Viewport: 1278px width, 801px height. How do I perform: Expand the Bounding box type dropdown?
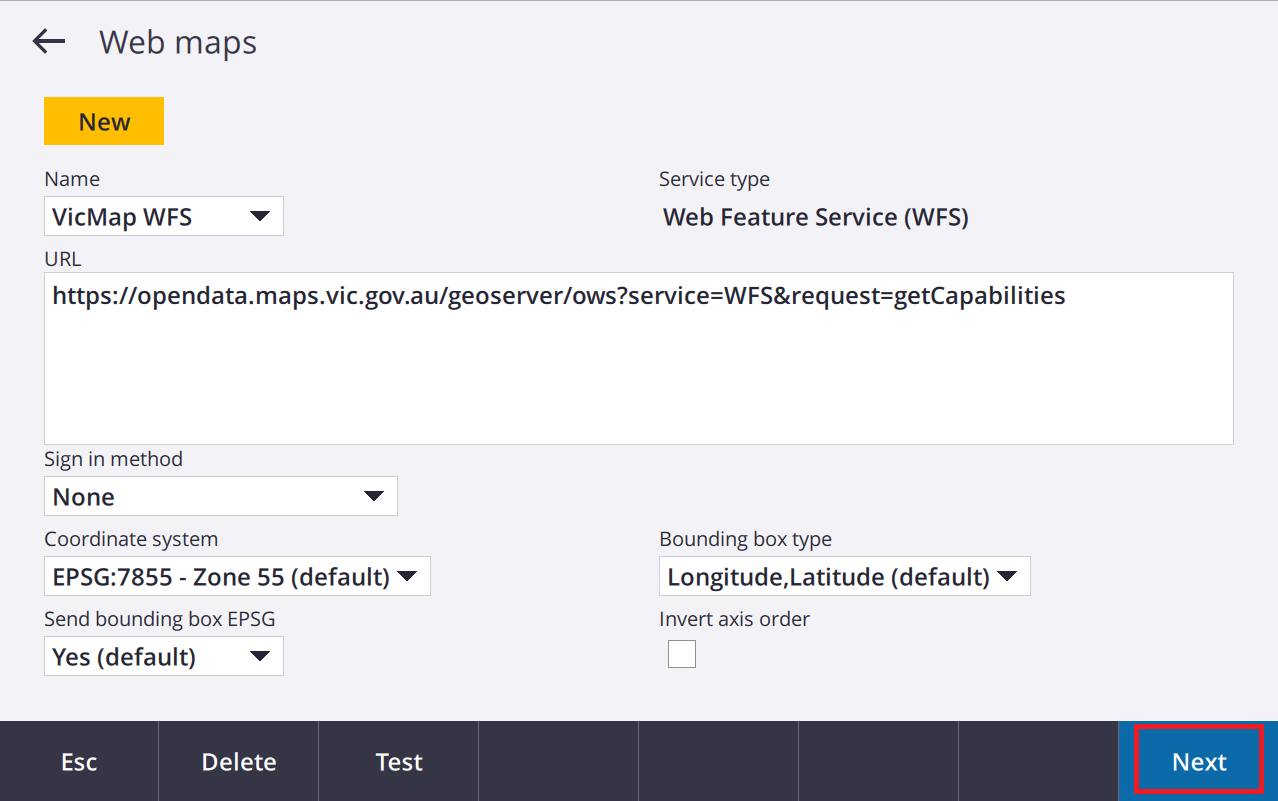(844, 577)
